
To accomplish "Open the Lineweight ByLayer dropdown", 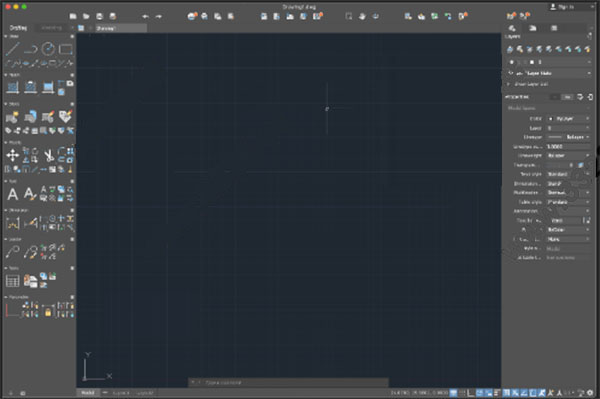I will click(x=568, y=155).
